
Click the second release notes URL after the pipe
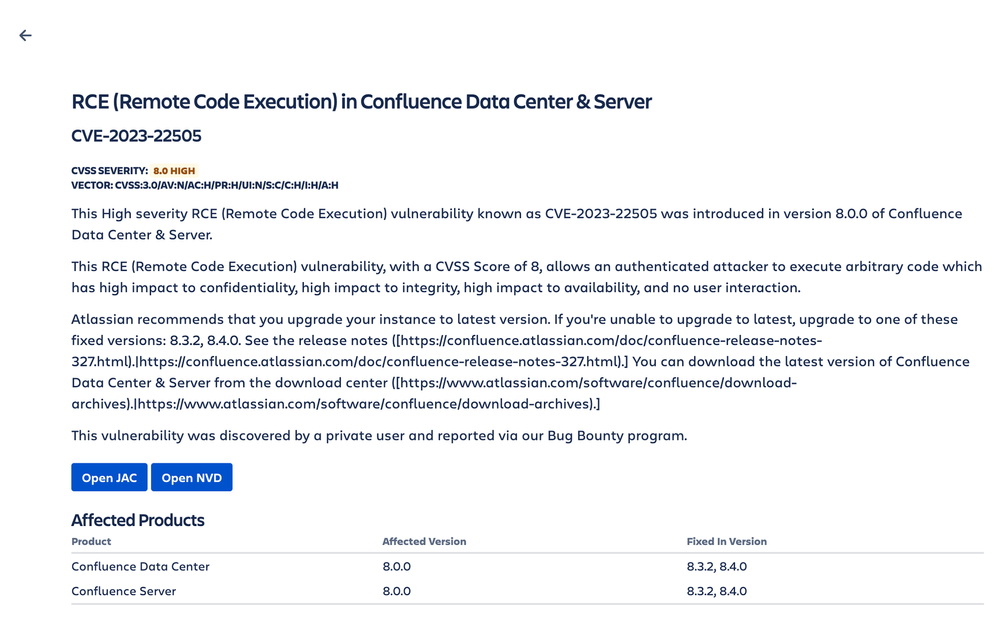pyautogui.click(x=380, y=362)
